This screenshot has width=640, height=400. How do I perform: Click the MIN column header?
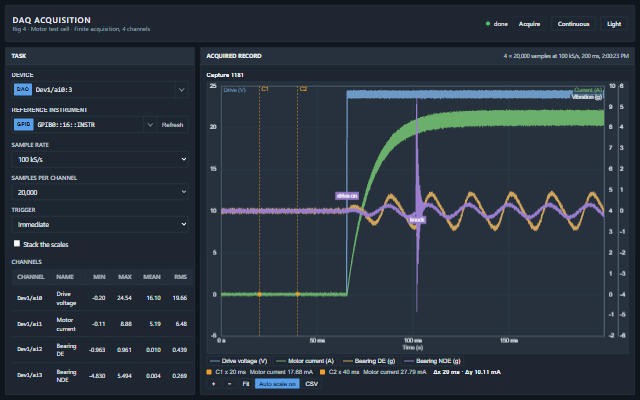tap(99, 277)
